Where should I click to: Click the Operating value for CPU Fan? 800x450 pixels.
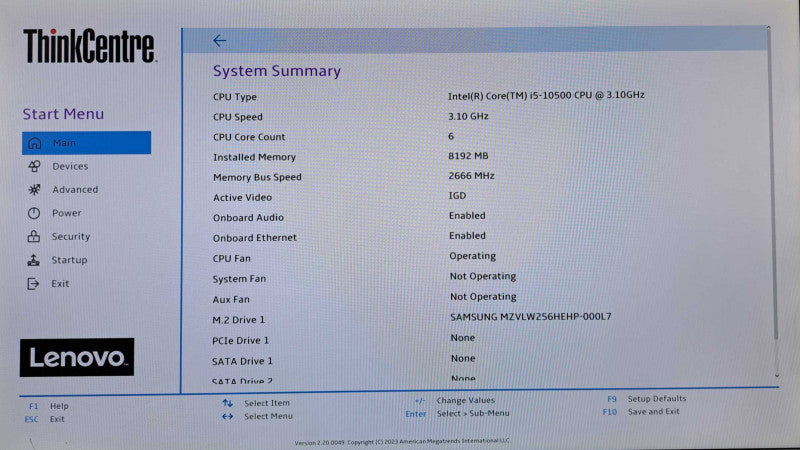(472, 256)
